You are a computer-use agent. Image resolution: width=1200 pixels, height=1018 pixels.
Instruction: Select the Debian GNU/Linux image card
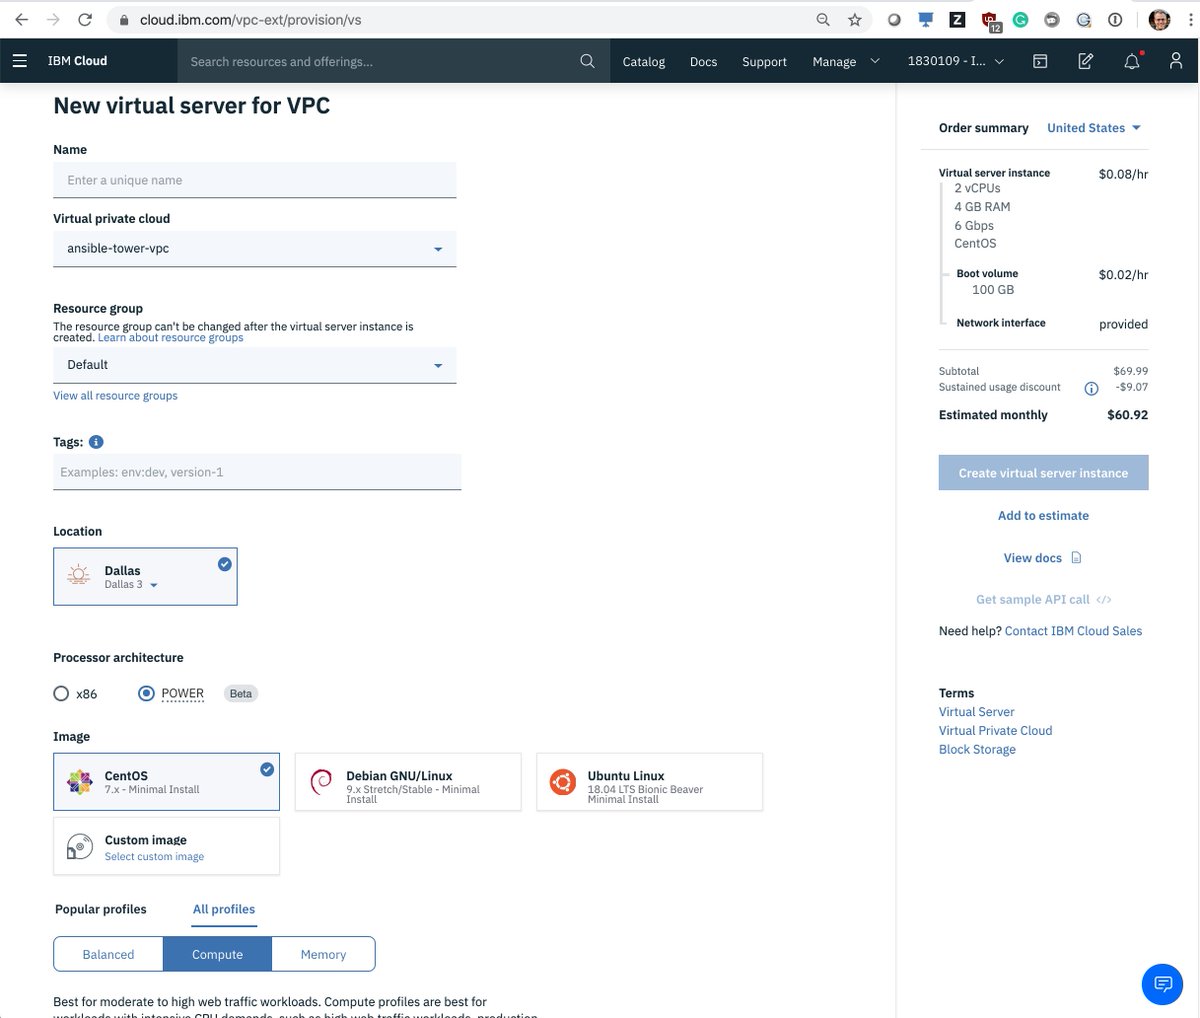[408, 781]
